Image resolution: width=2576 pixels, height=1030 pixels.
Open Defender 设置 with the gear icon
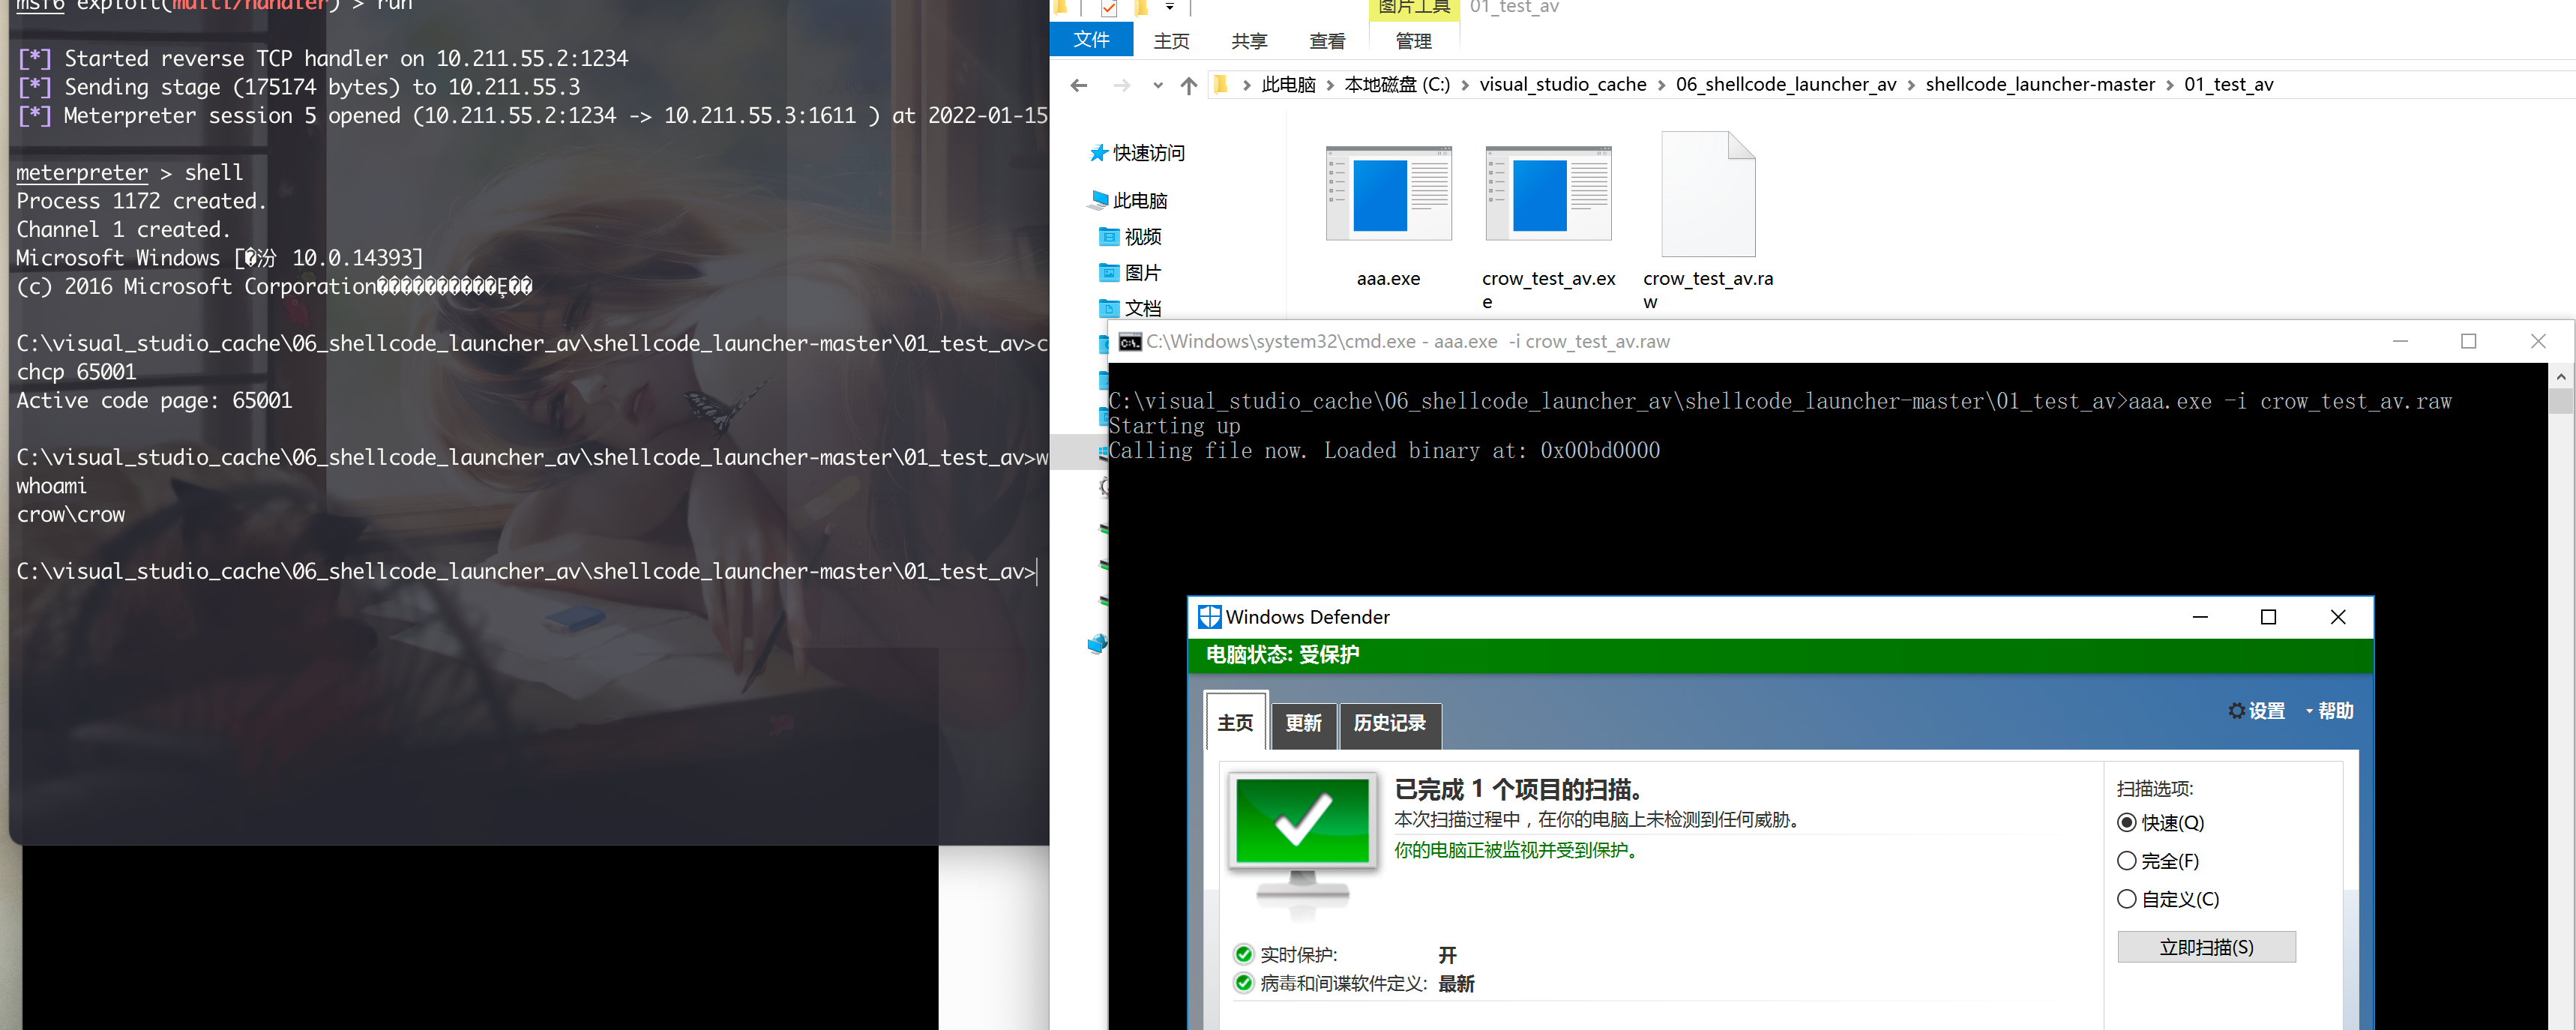[x=2256, y=711]
